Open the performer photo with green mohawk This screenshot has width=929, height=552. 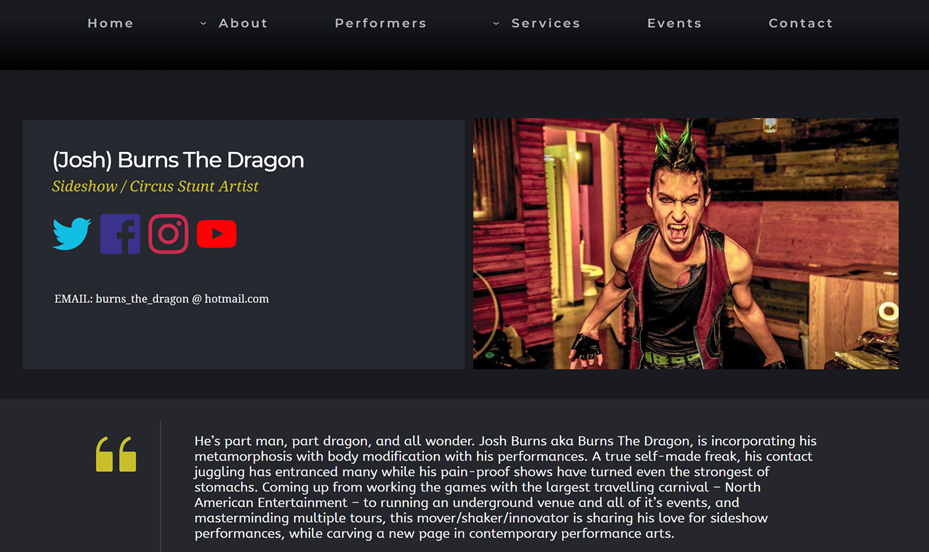[x=685, y=243]
